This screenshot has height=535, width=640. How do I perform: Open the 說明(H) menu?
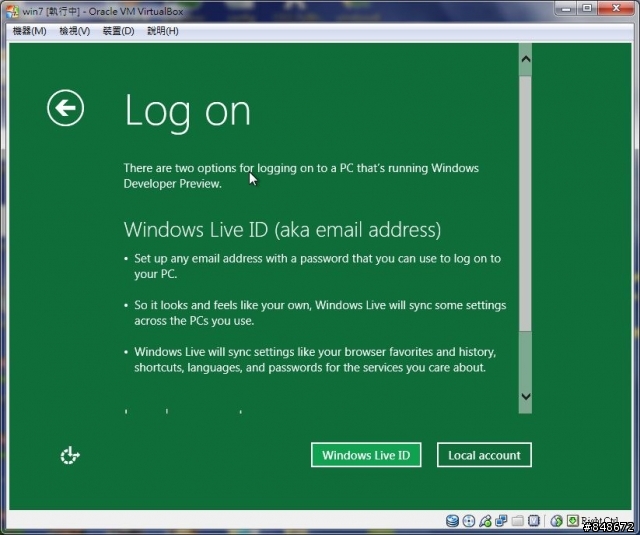coord(162,31)
